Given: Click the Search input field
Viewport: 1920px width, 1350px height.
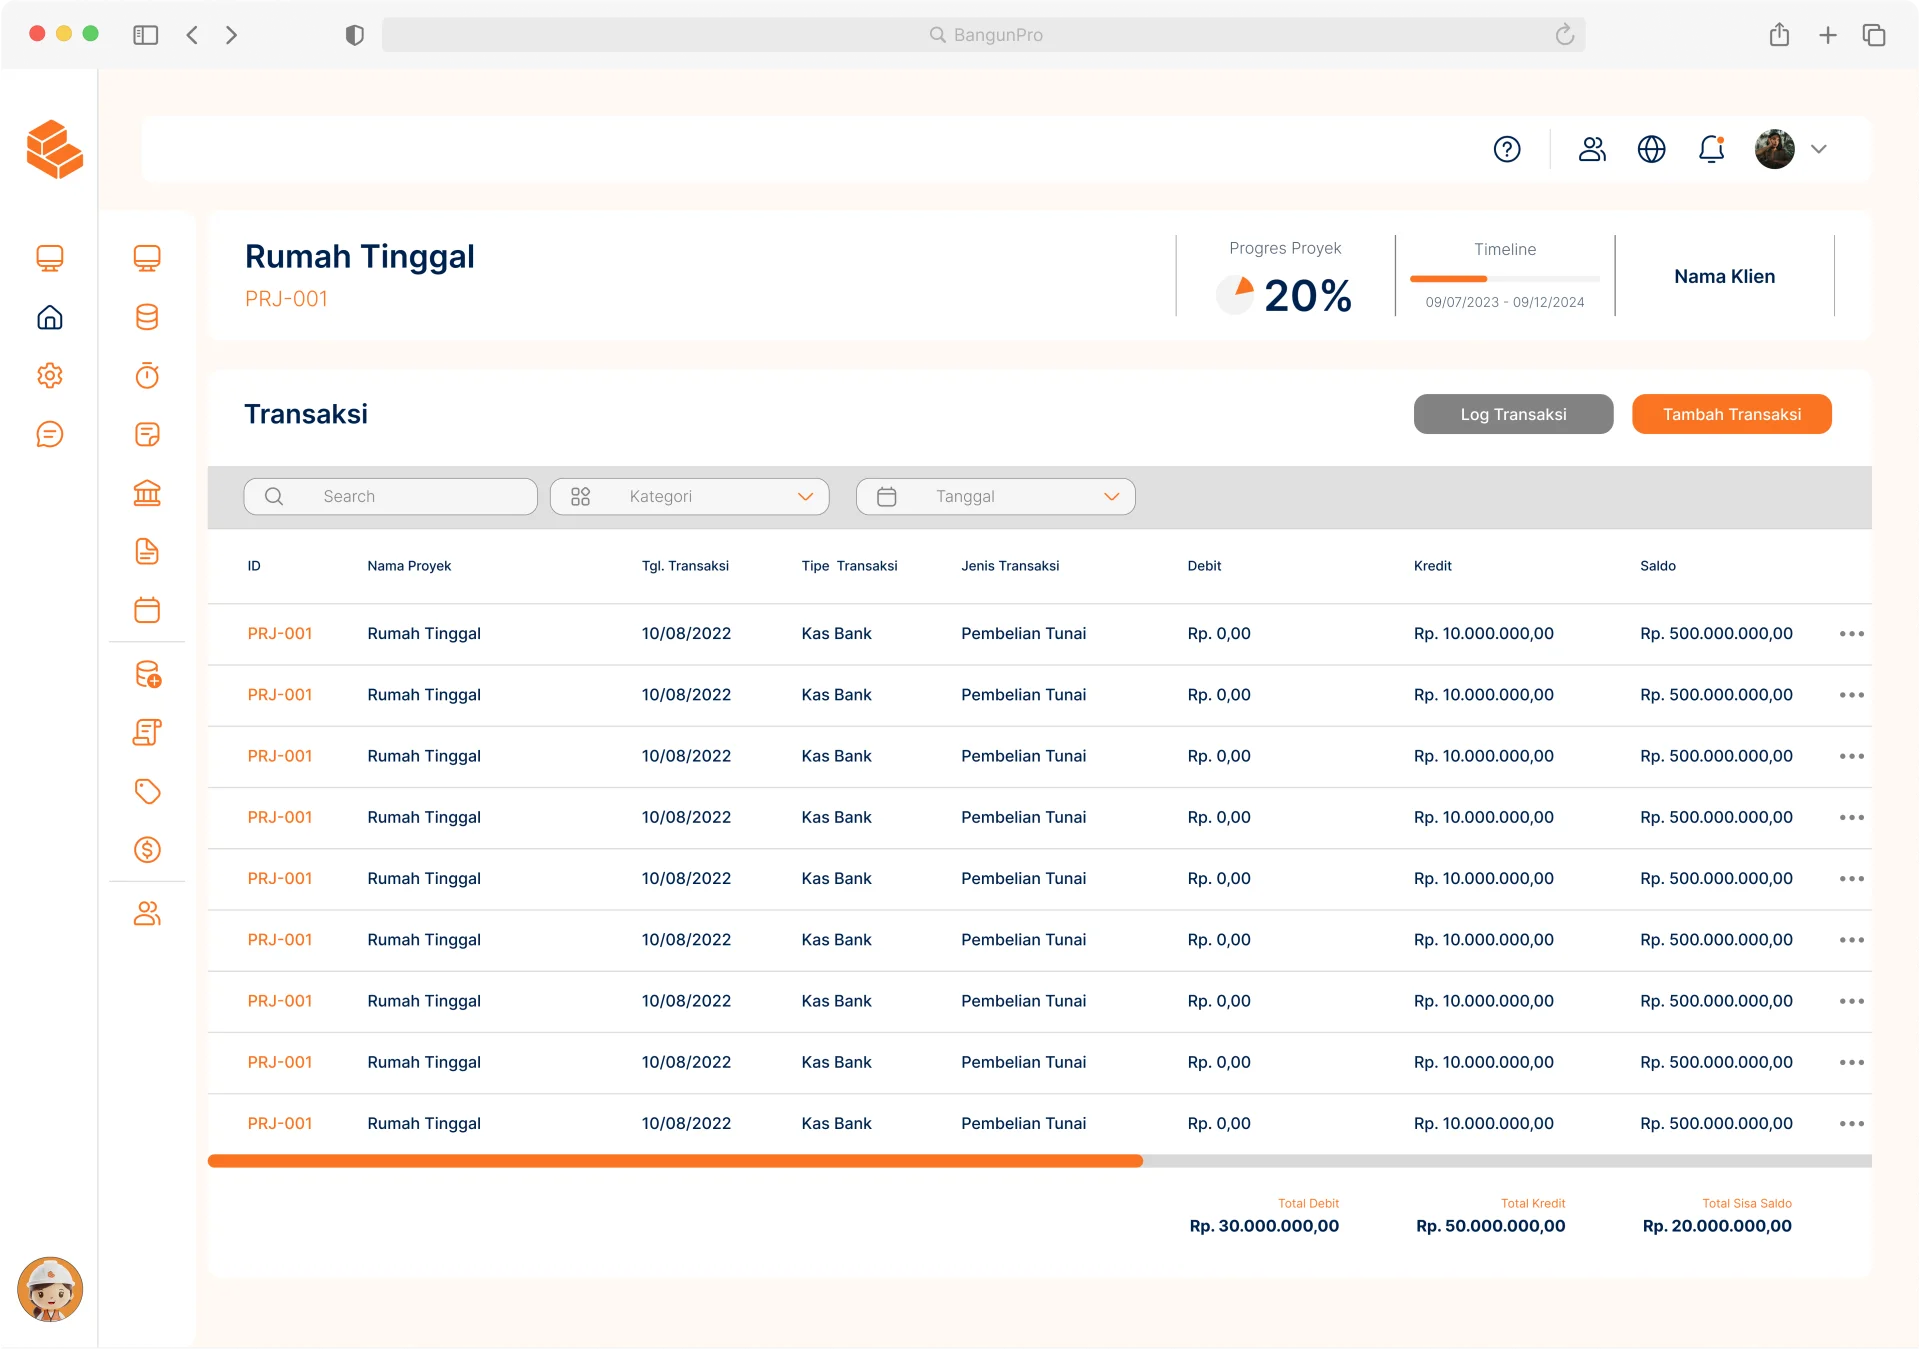Looking at the screenshot, I should (x=391, y=497).
